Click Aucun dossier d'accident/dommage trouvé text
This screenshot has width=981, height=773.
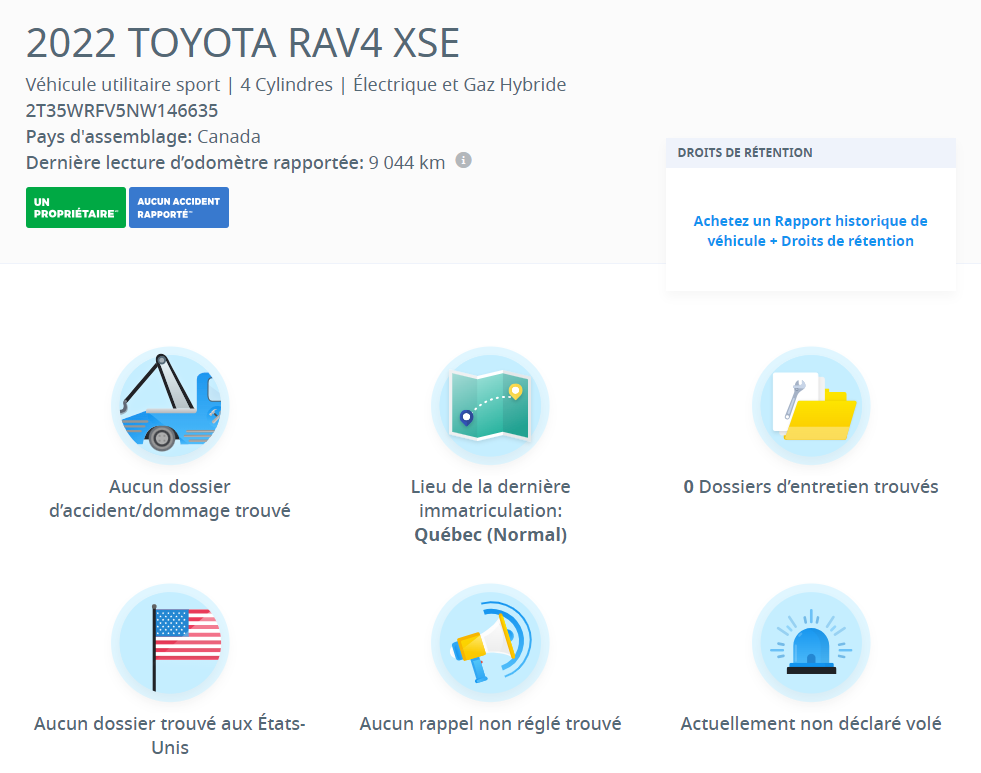[170, 498]
